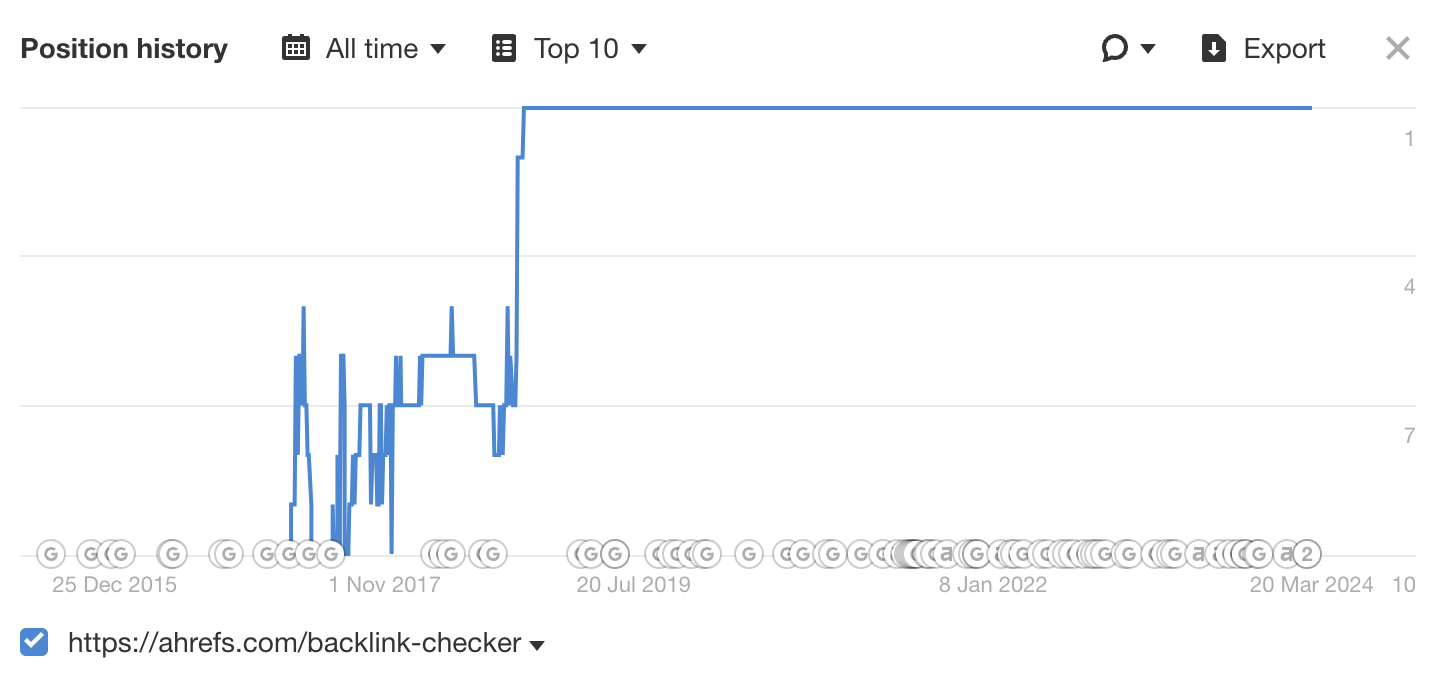The width and height of the screenshot is (1444, 682).
Task: Click the leftmost G marker on the timeline
Action: [50, 553]
